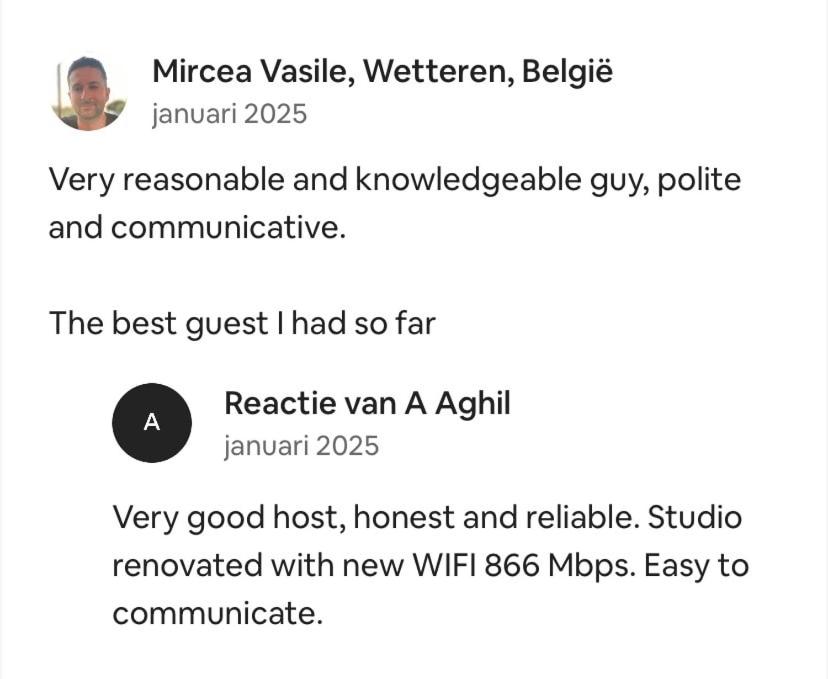Click the text 'and communicative.'
The height and width of the screenshot is (679, 828).
pos(197,228)
